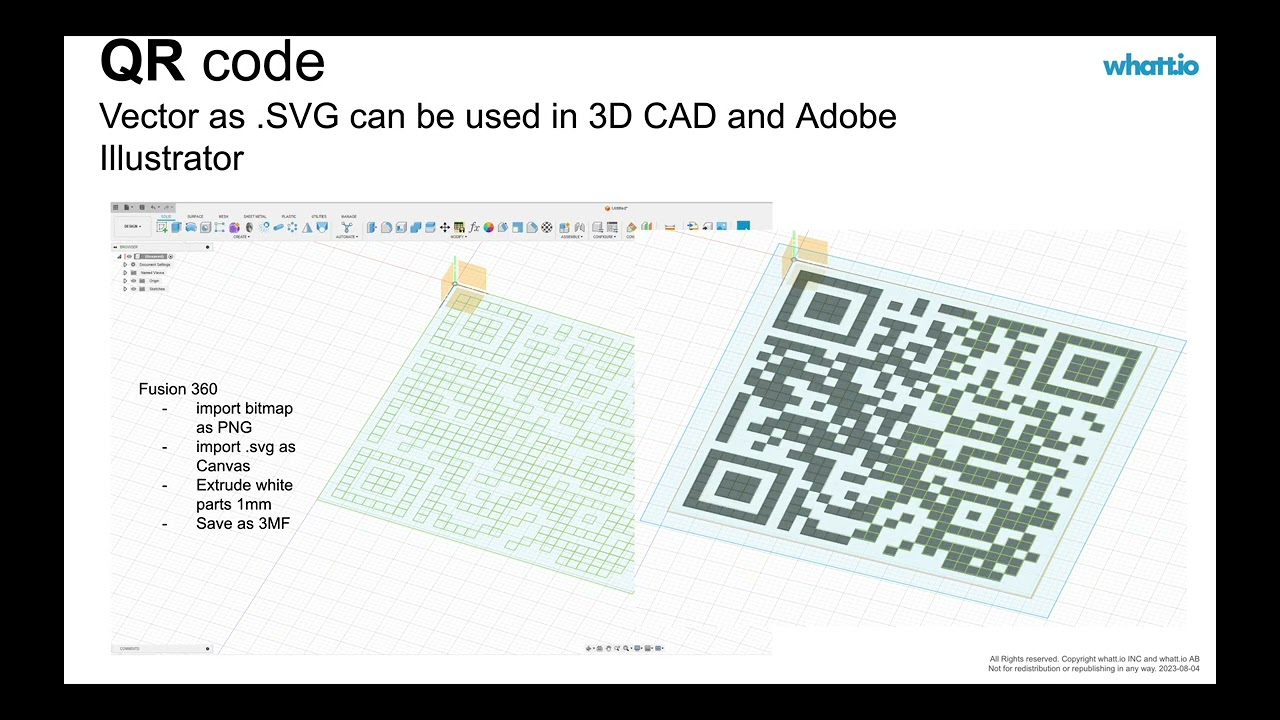1280x720 pixels.
Task: Open Change Parameters fx icon
Action: pos(474,227)
